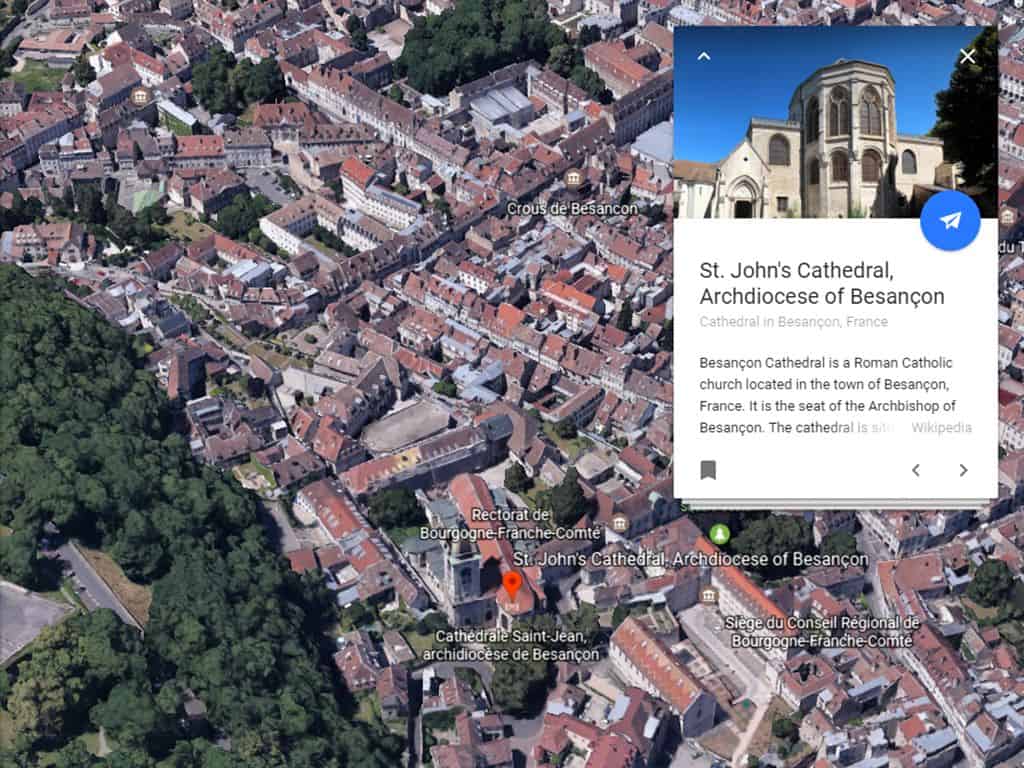Select the green park marker icon

coord(719,533)
